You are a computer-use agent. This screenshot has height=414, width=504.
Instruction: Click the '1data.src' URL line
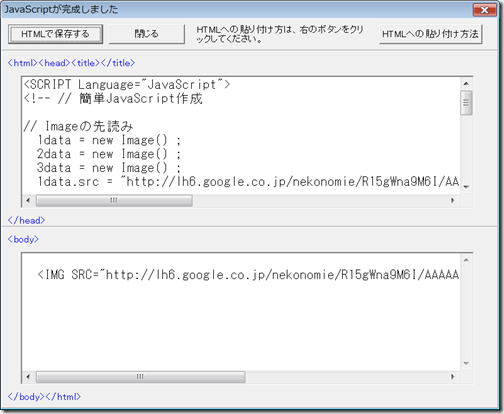click(248, 182)
